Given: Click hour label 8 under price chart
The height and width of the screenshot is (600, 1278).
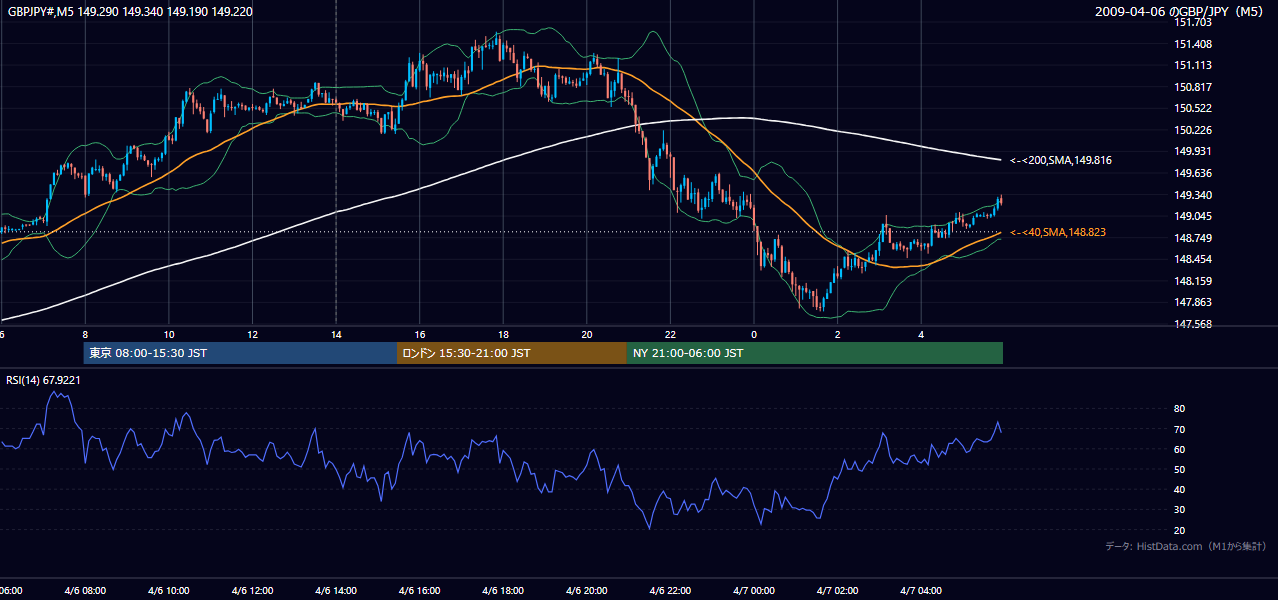Looking at the screenshot, I should pyautogui.click(x=85, y=334).
